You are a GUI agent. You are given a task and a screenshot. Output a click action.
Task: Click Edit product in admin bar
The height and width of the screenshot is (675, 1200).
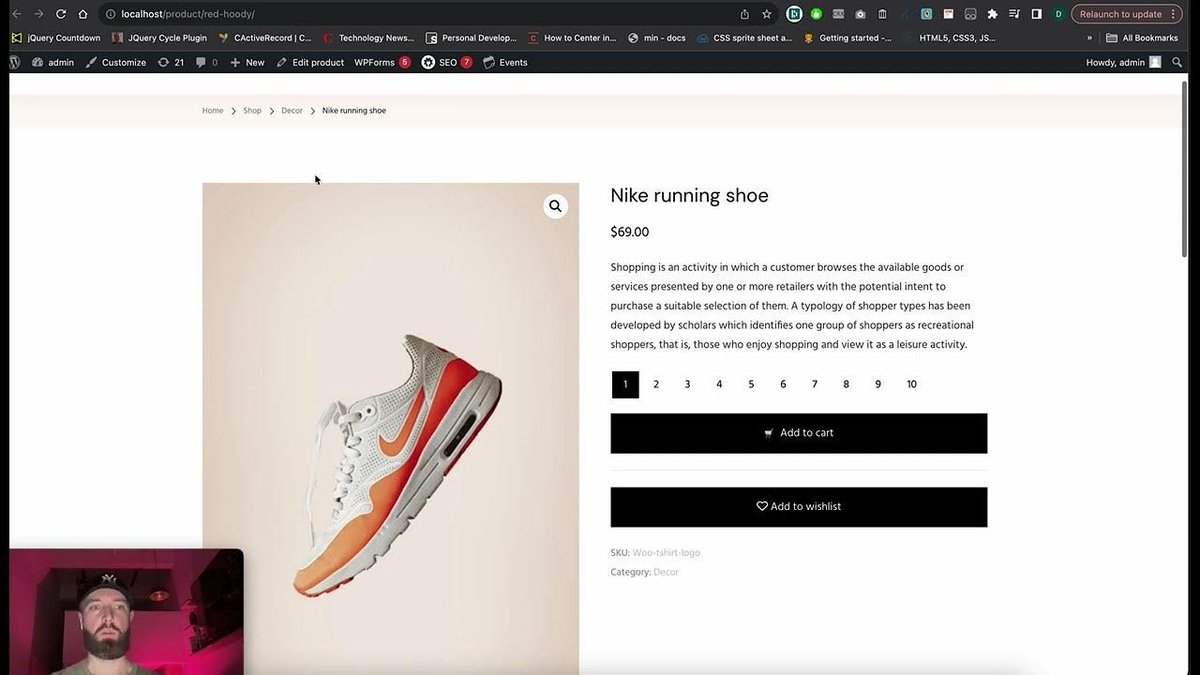click(x=310, y=62)
